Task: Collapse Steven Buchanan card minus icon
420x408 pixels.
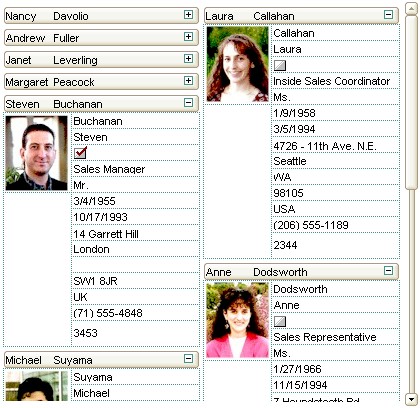Action: pyautogui.click(x=188, y=103)
